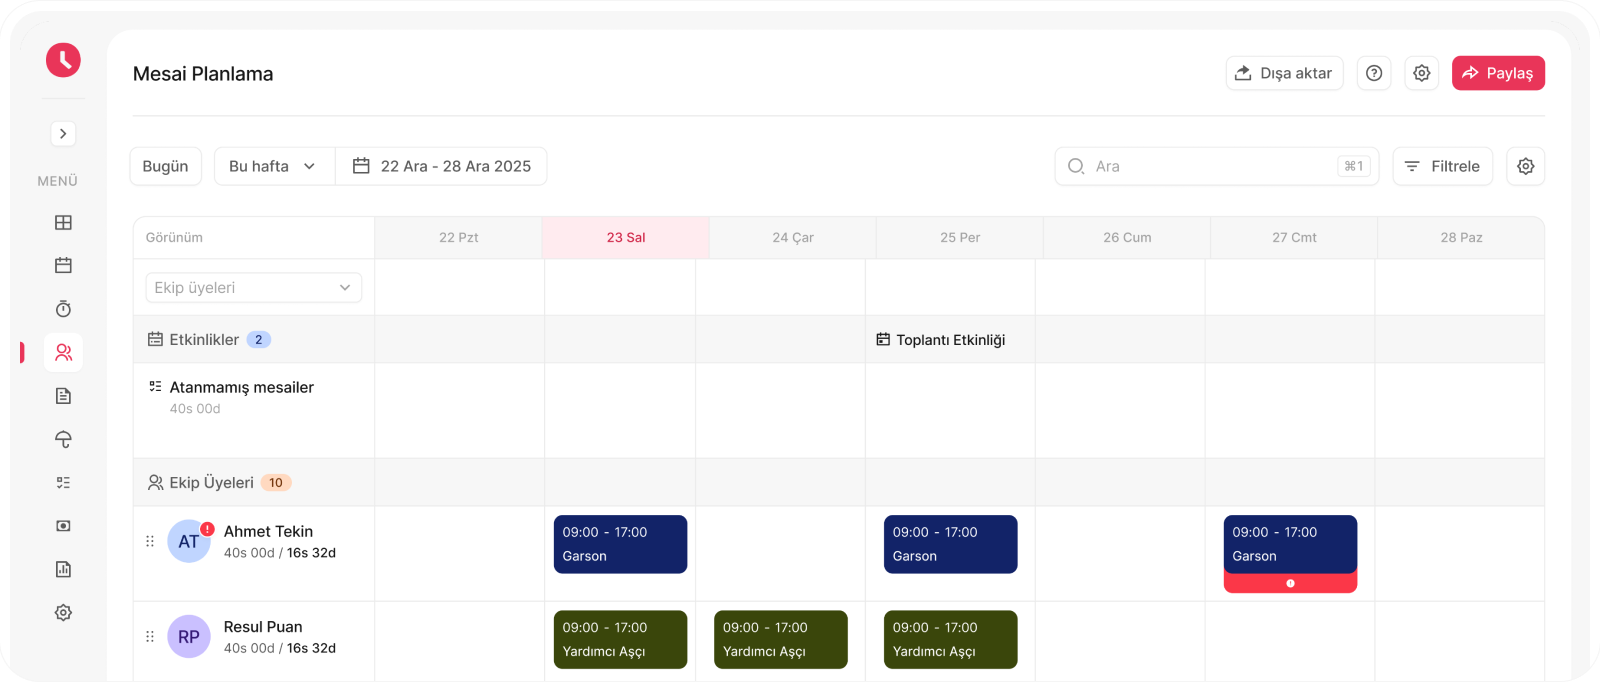Open schedule settings gear beside Filtrele

tap(1525, 166)
